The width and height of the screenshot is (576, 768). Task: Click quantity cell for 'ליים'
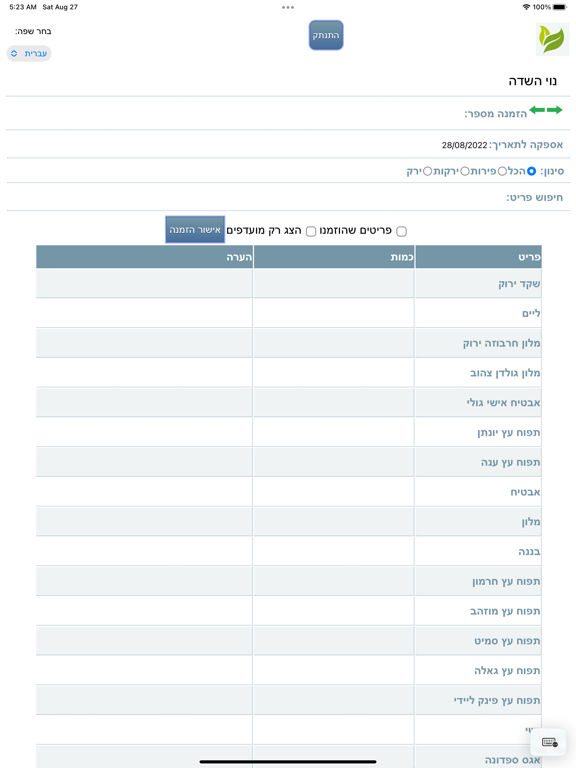[334, 313]
